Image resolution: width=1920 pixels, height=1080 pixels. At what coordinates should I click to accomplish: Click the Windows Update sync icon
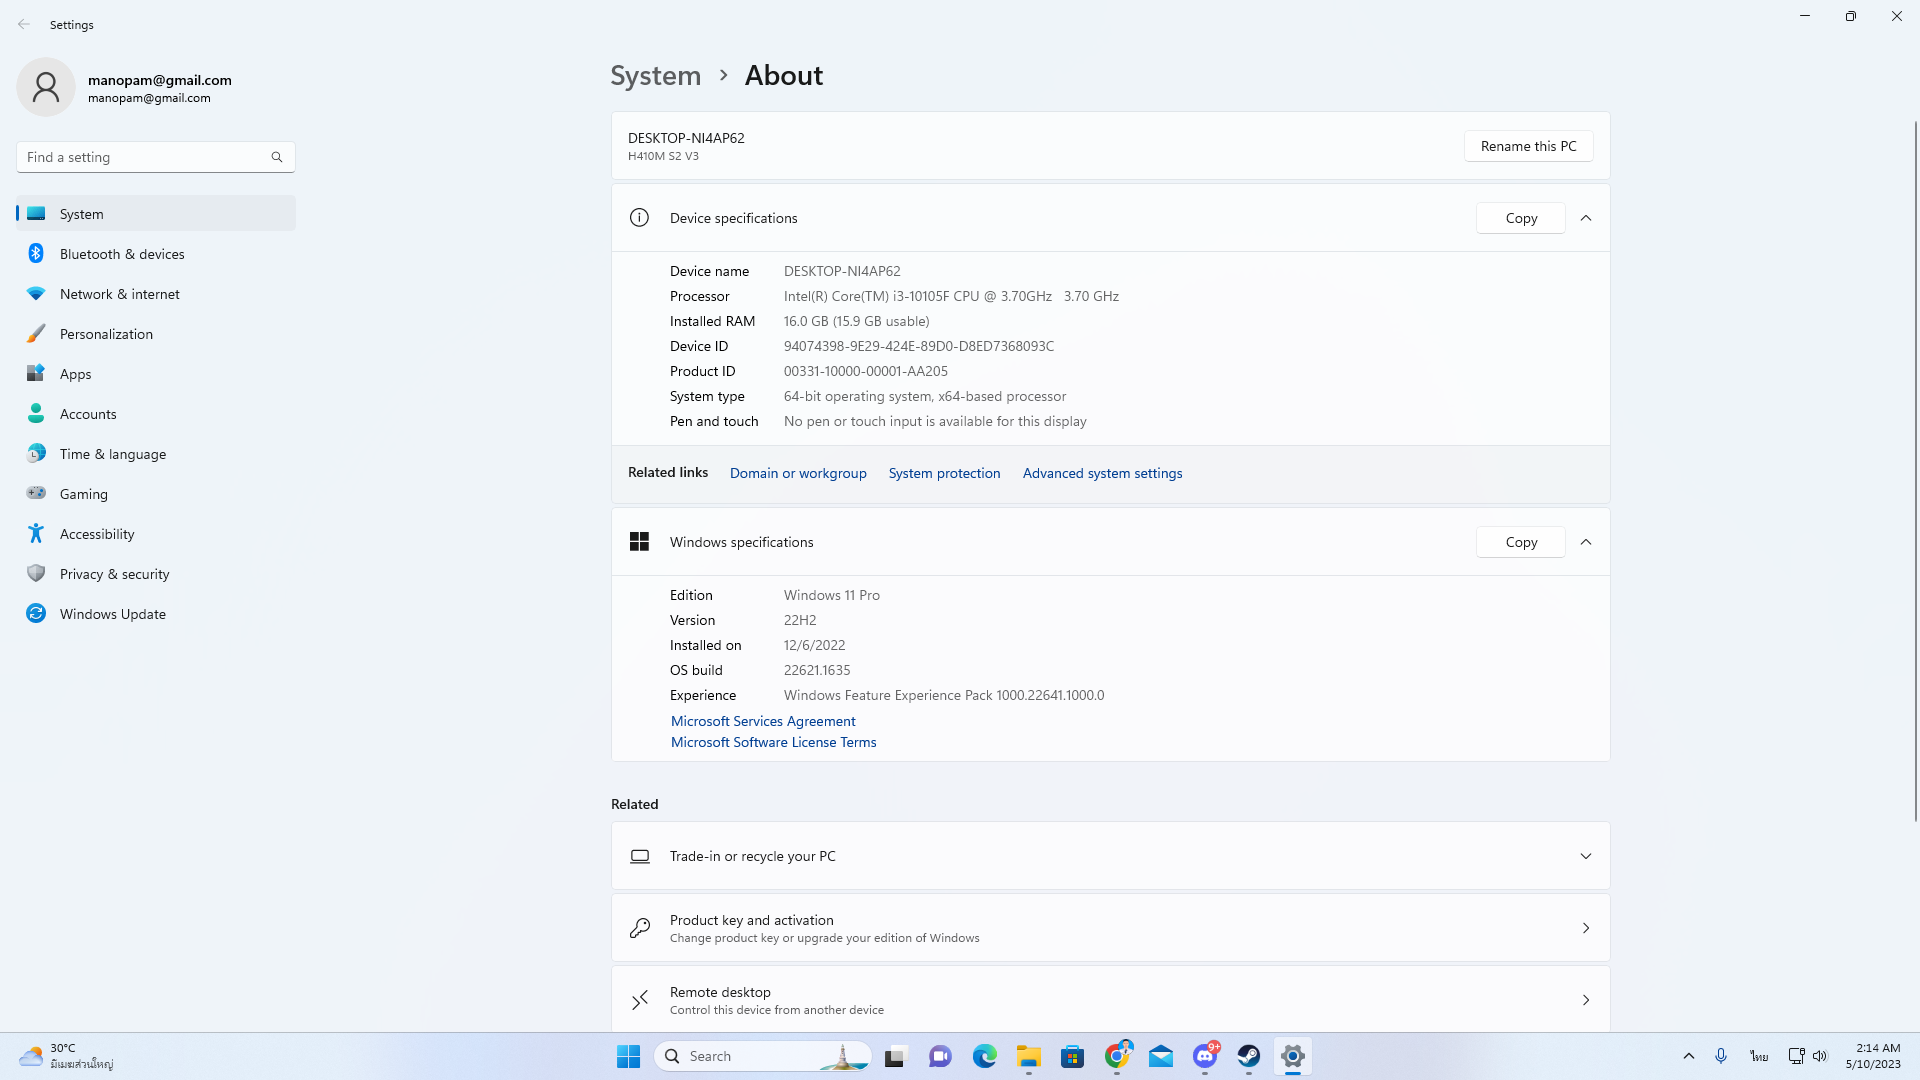click(x=36, y=613)
